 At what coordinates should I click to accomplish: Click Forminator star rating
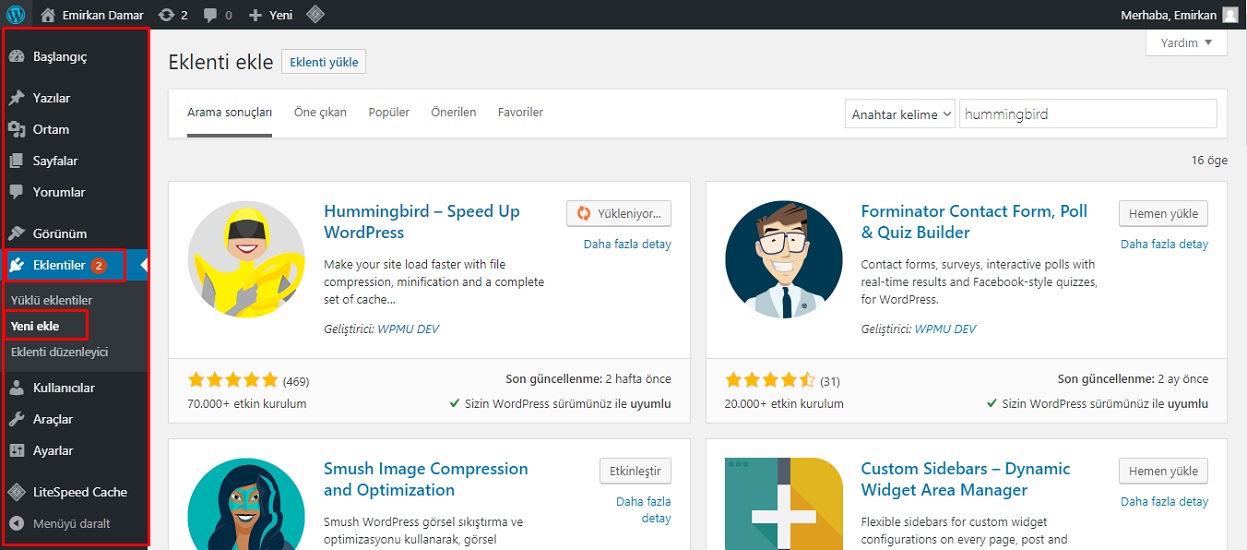click(770, 380)
